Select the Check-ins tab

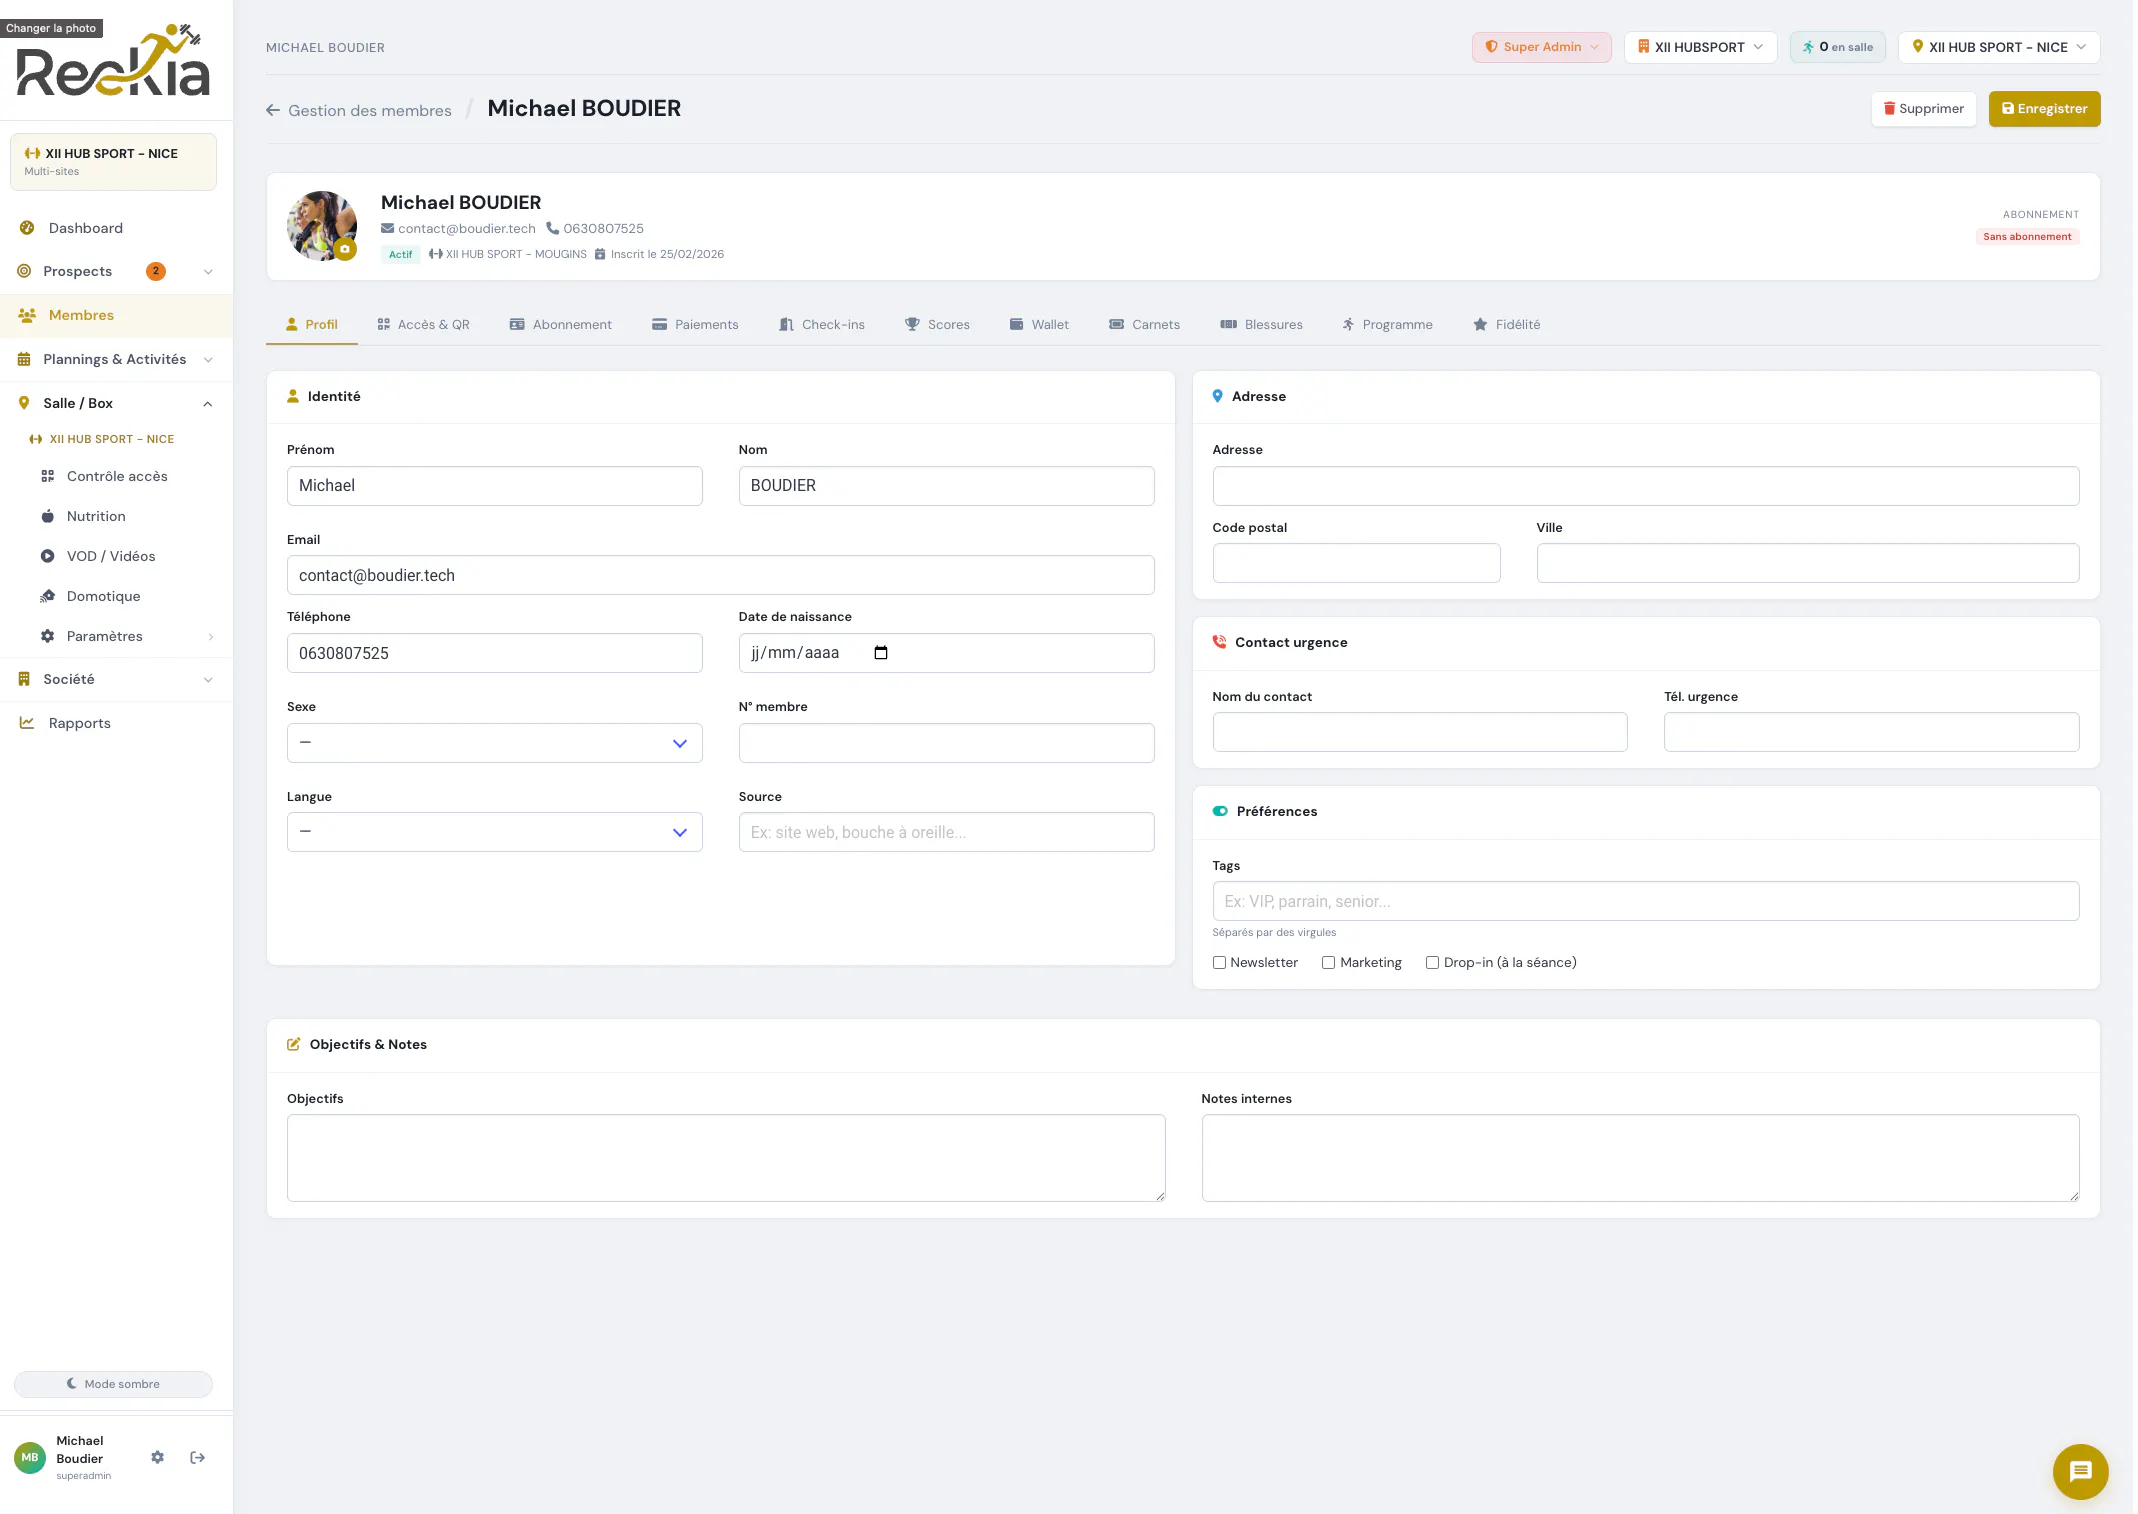click(822, 324)
